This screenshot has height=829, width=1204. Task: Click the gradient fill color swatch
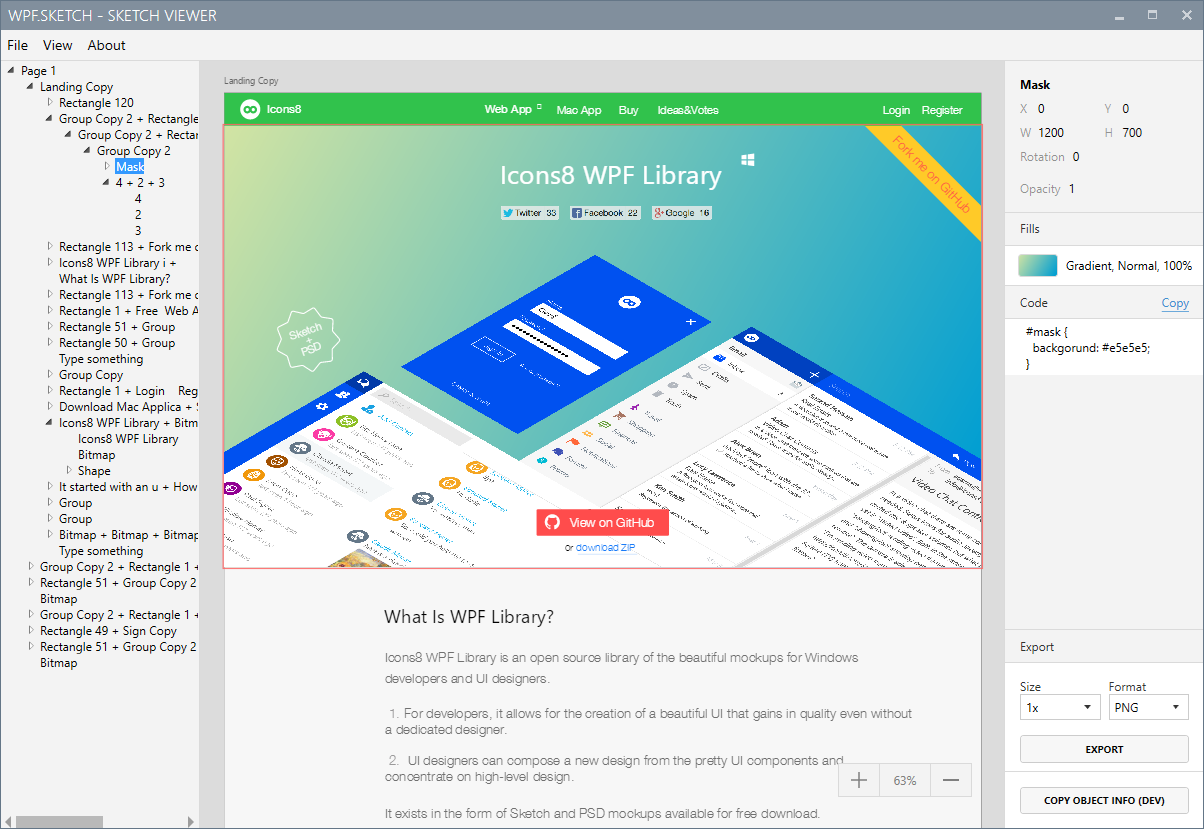click(x=1038, y=265)
